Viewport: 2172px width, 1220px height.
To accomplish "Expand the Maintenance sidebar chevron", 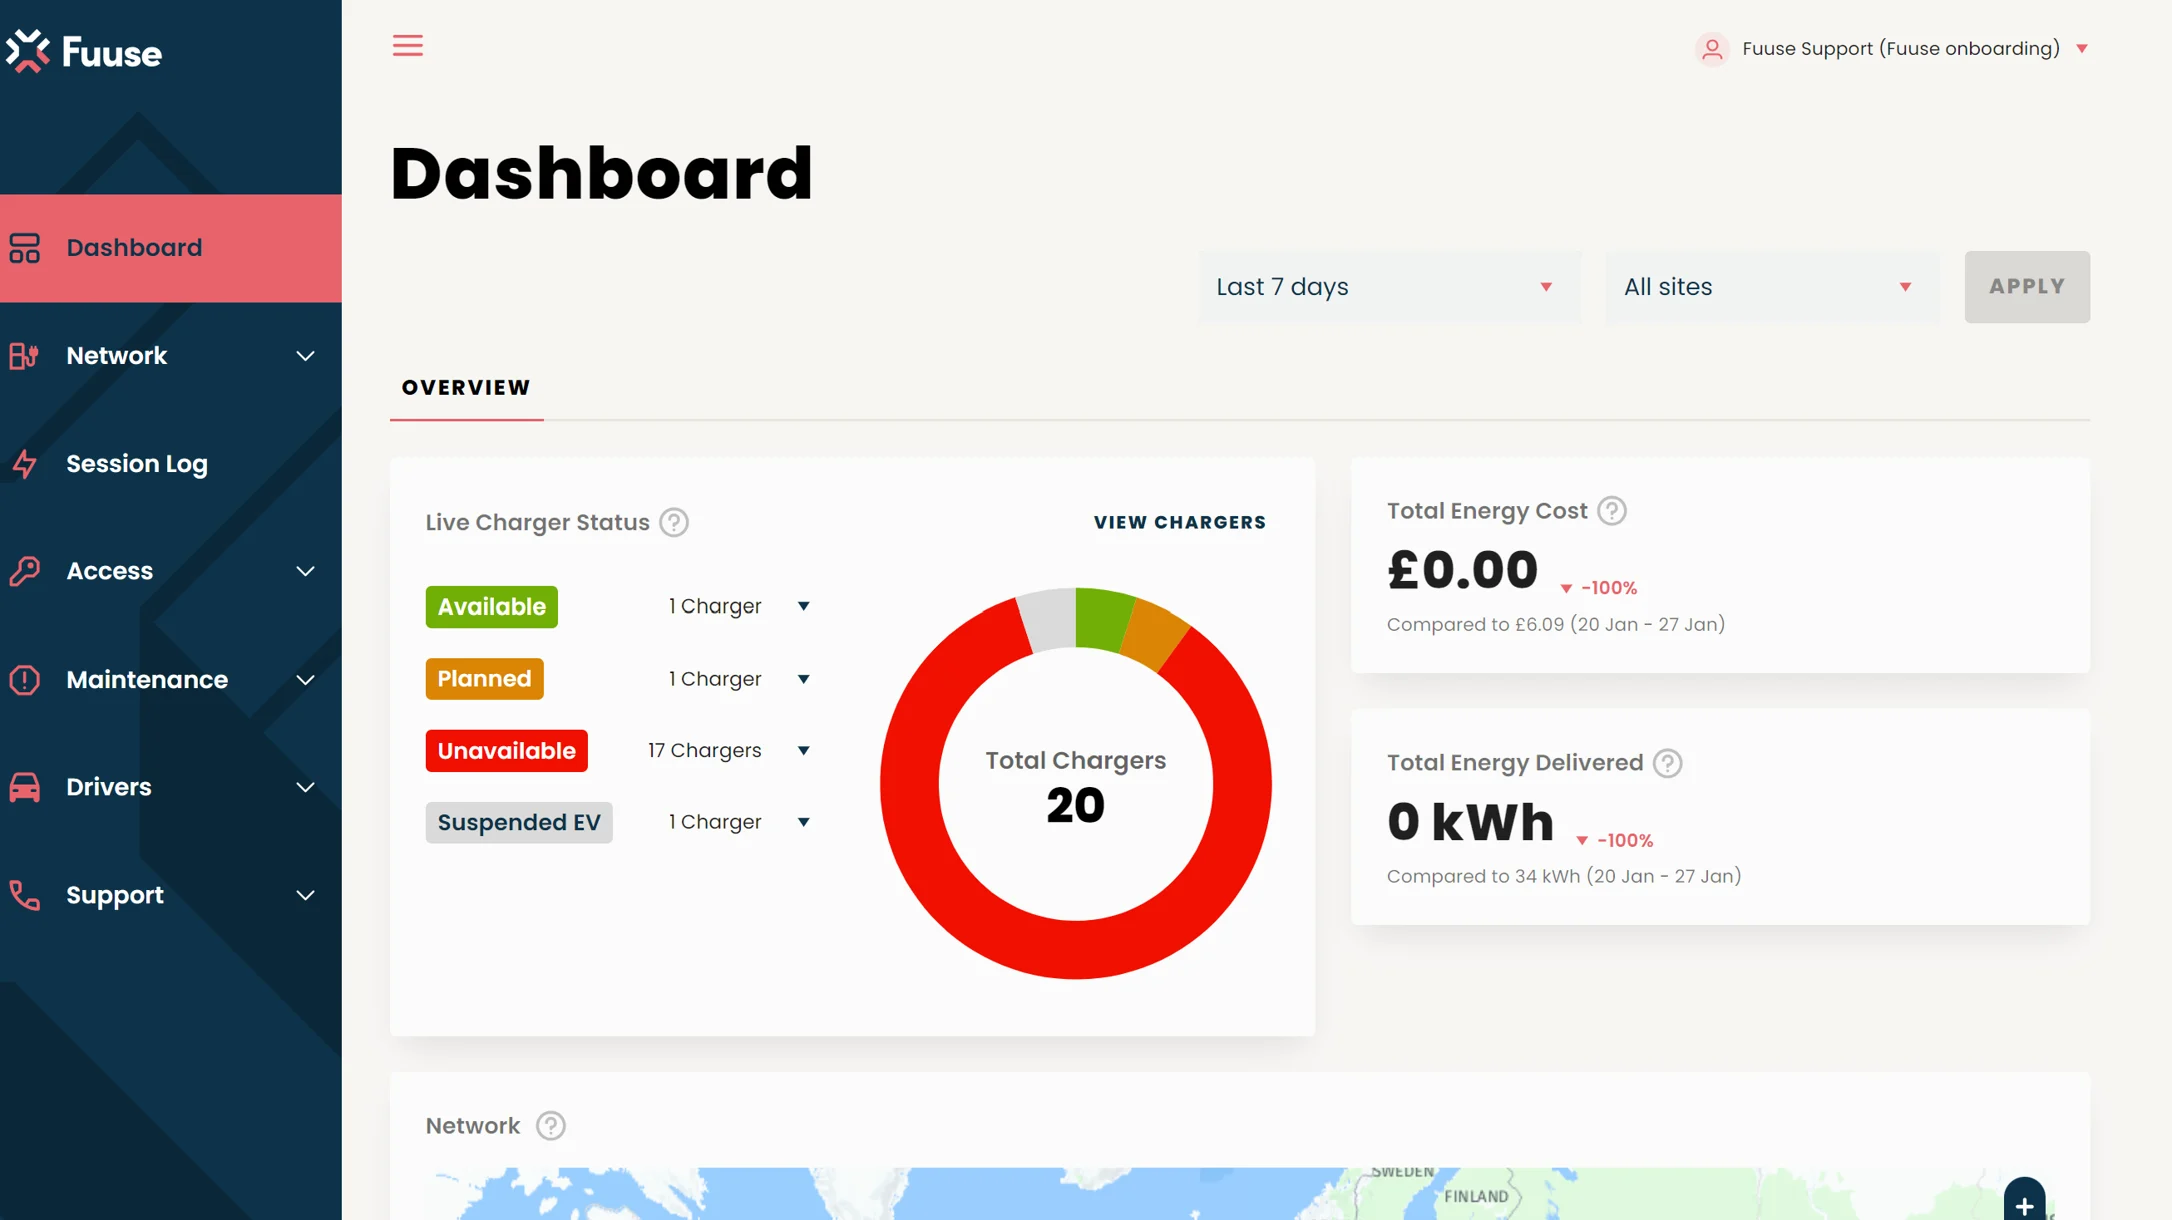I will click(306, 680).
